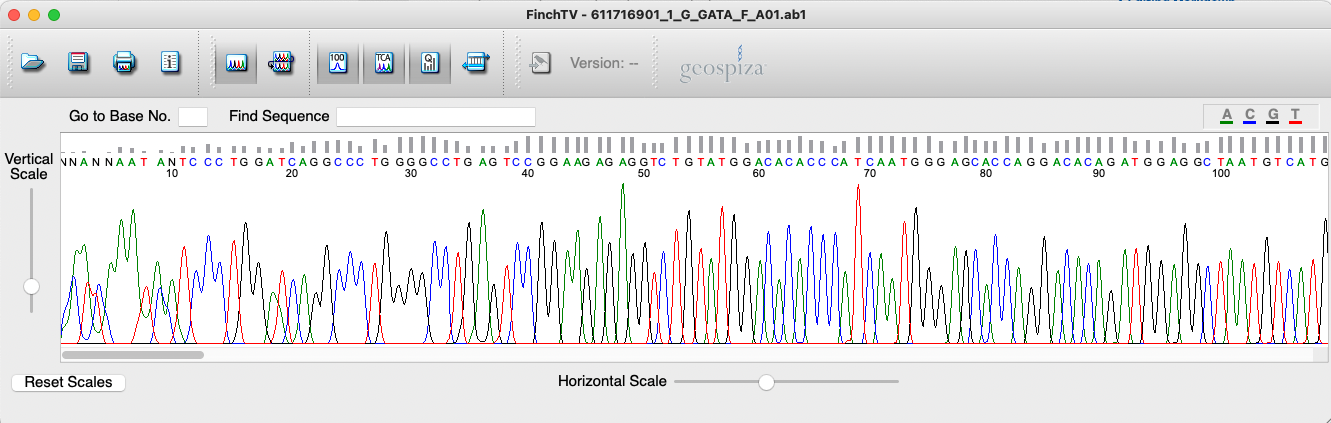The image size is (1331, 423).
Task: Open the file information icon
Action: click(170, 63)
